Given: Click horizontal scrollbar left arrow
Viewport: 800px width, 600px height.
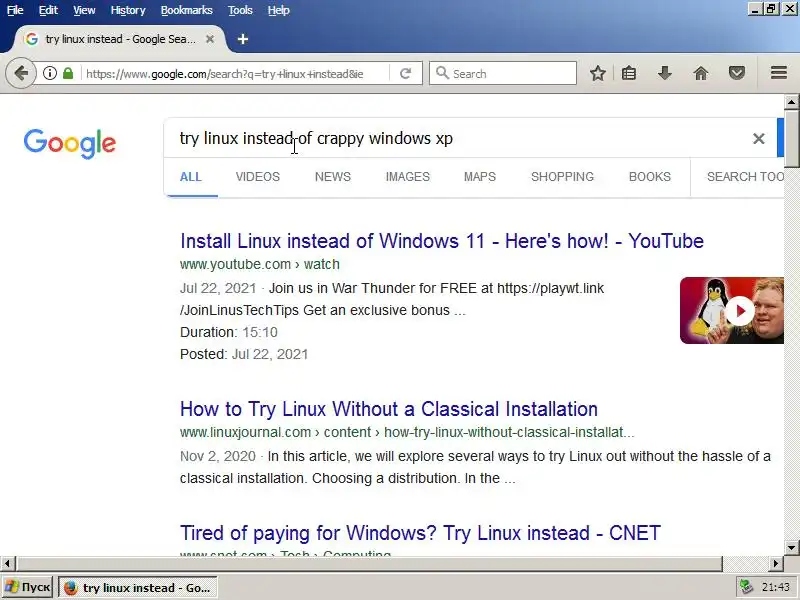Looking at the screenshot, I should tap(7, 564).
